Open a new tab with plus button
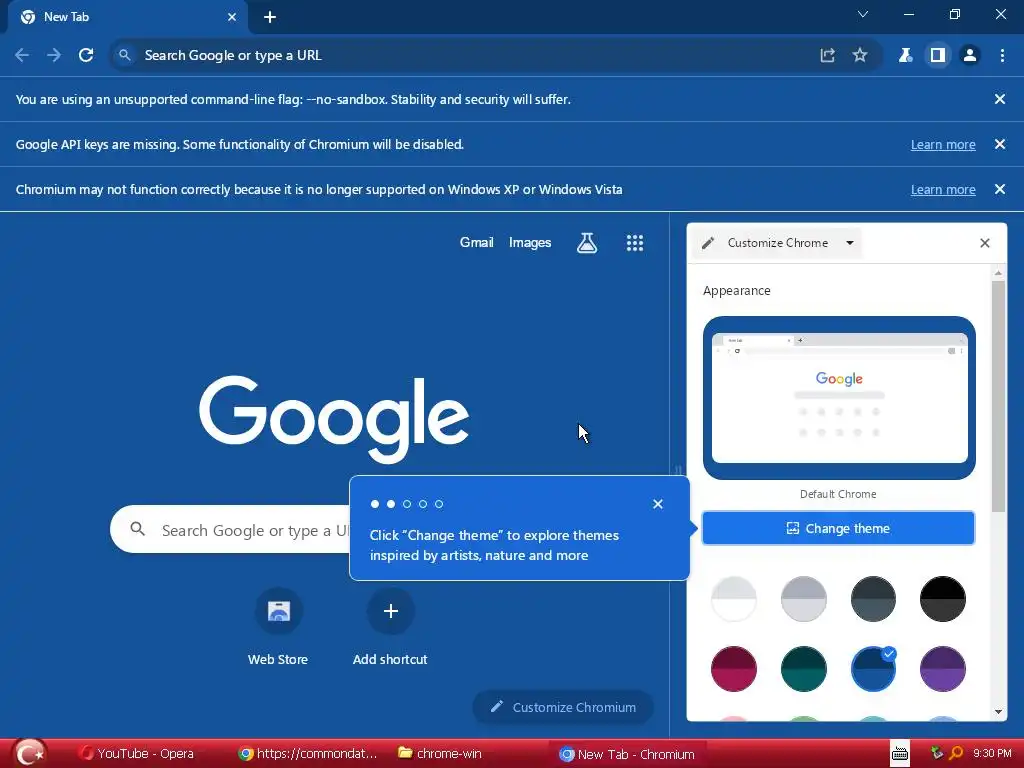The image size is (1024, 768). tap(270, 18)
